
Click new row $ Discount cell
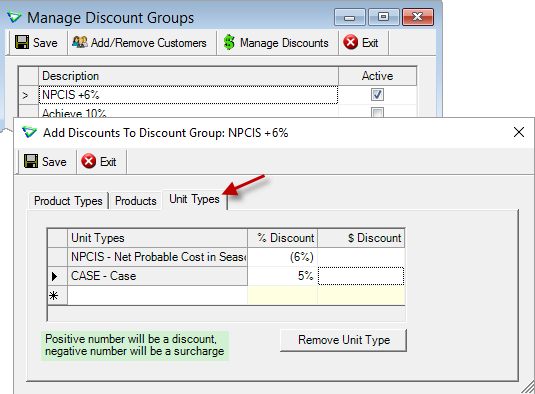pyautogui.click(x=361, y=295)
